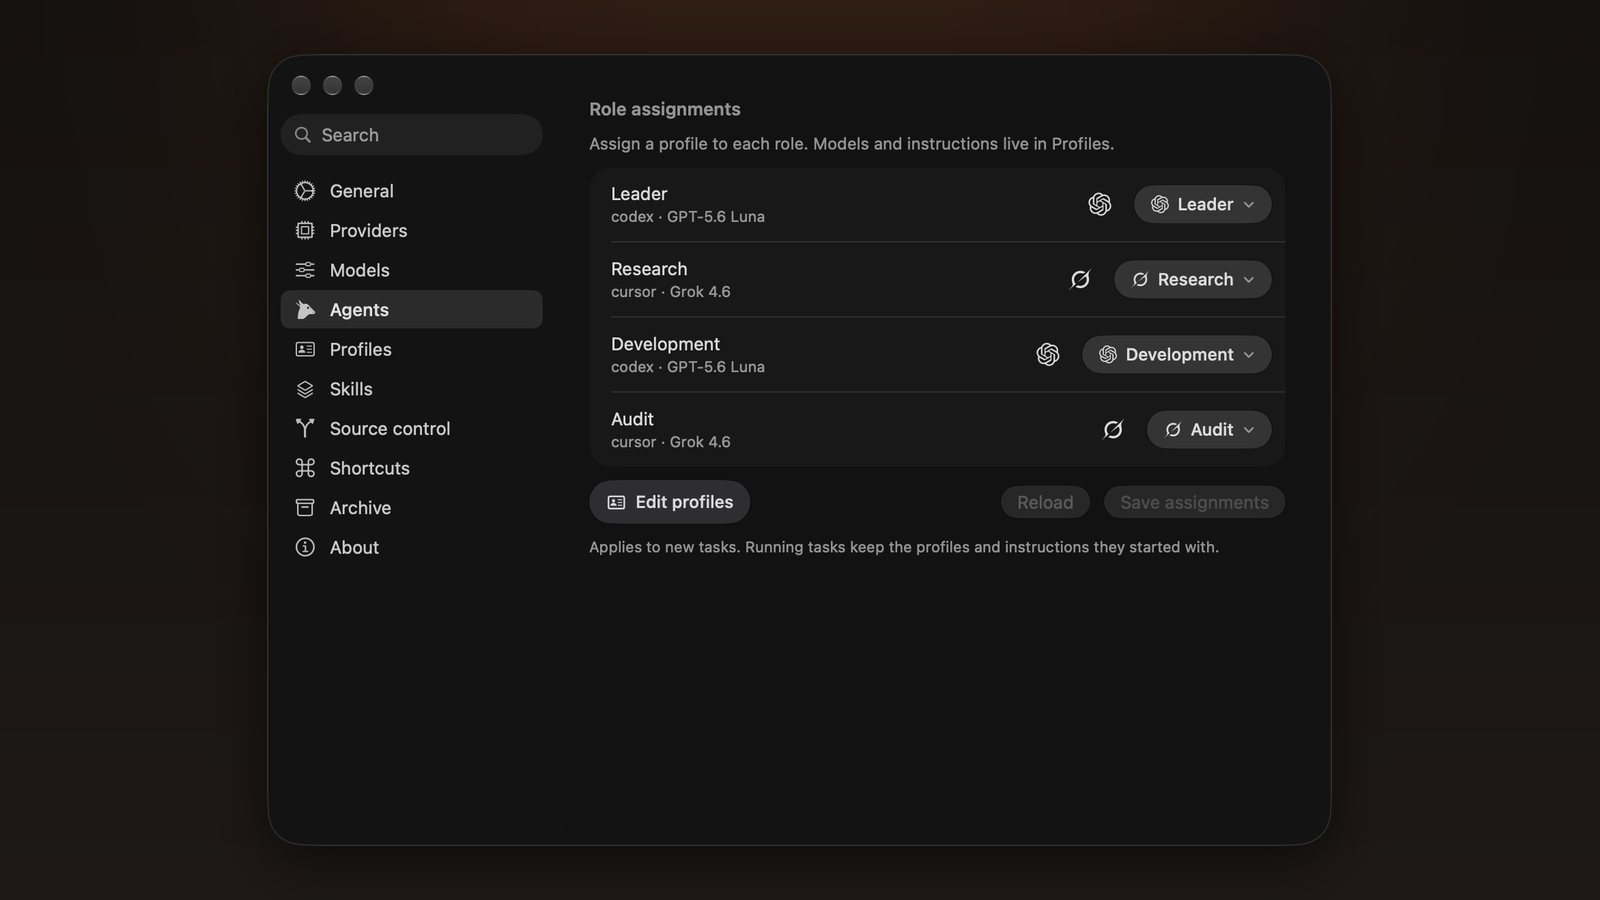Click the Edit profiles button

669,502
